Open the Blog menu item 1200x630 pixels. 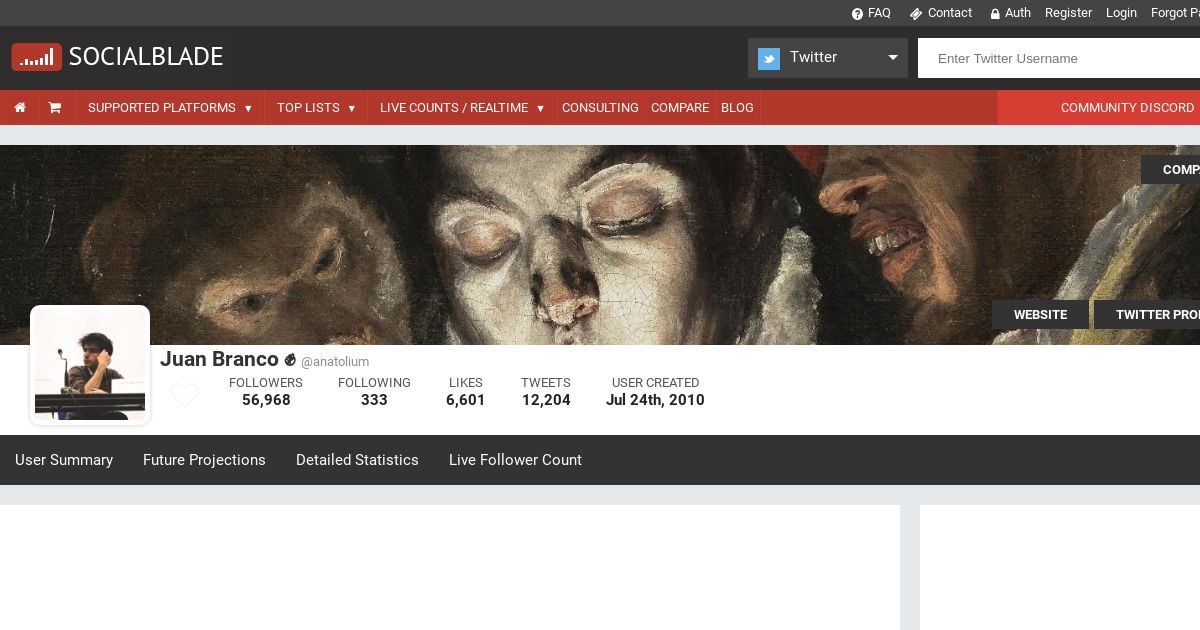coord(737,108)
